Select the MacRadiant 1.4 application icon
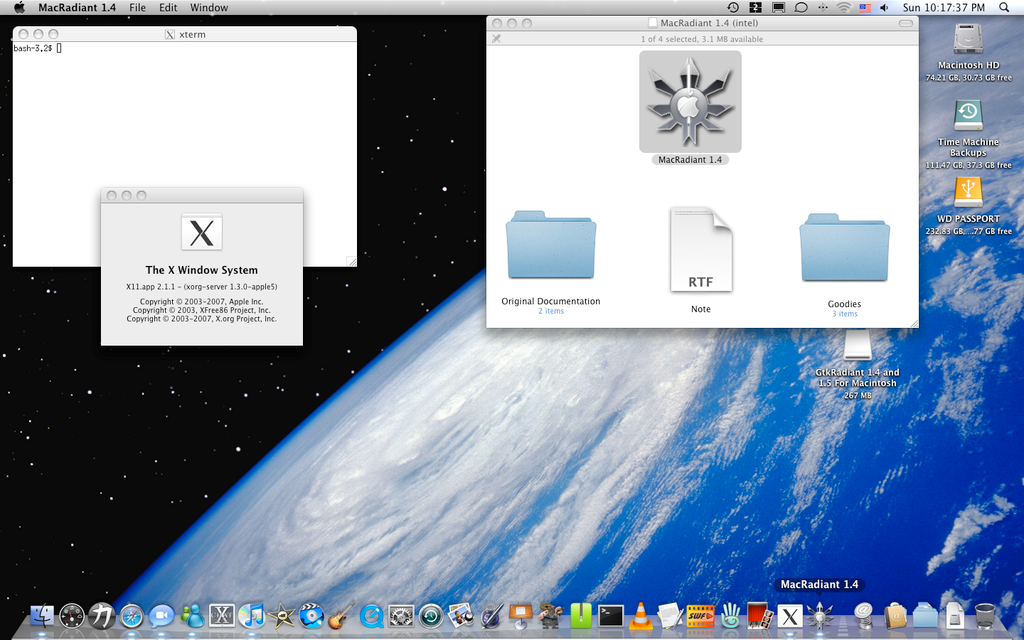 (x=690, y=102)
